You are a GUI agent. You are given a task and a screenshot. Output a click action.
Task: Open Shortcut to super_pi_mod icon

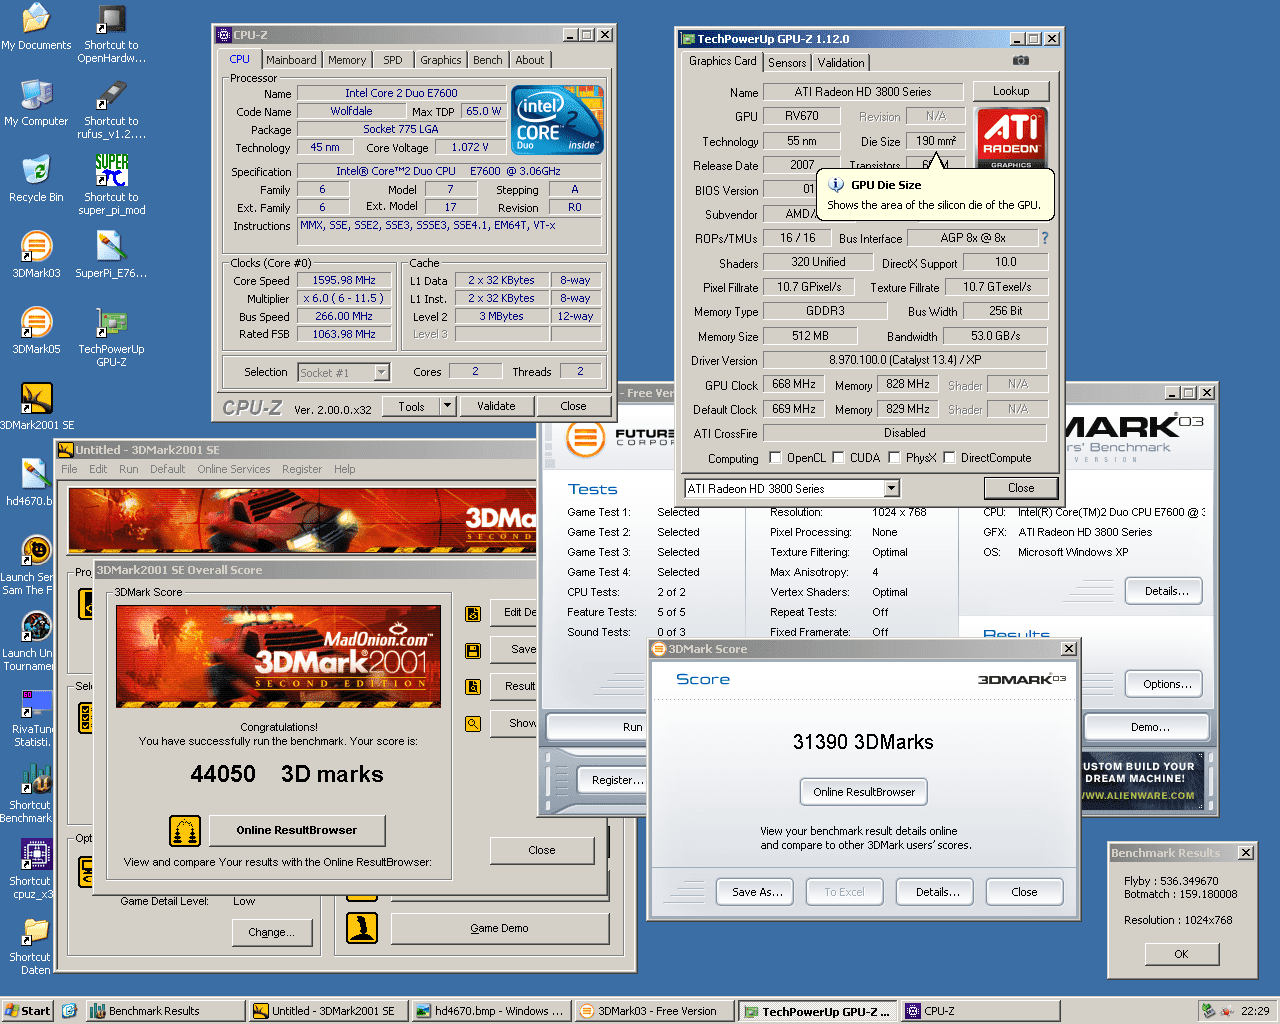click(111, 186)
